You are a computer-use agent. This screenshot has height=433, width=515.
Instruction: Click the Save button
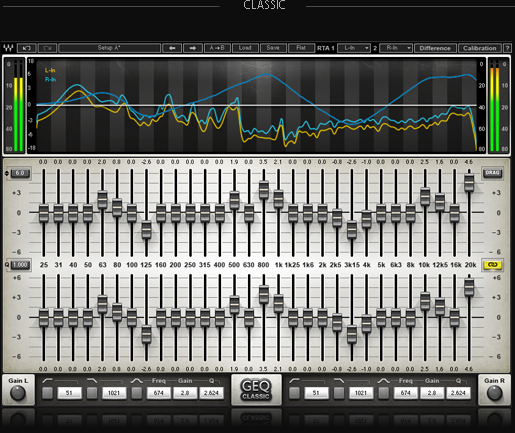point(273,48)
